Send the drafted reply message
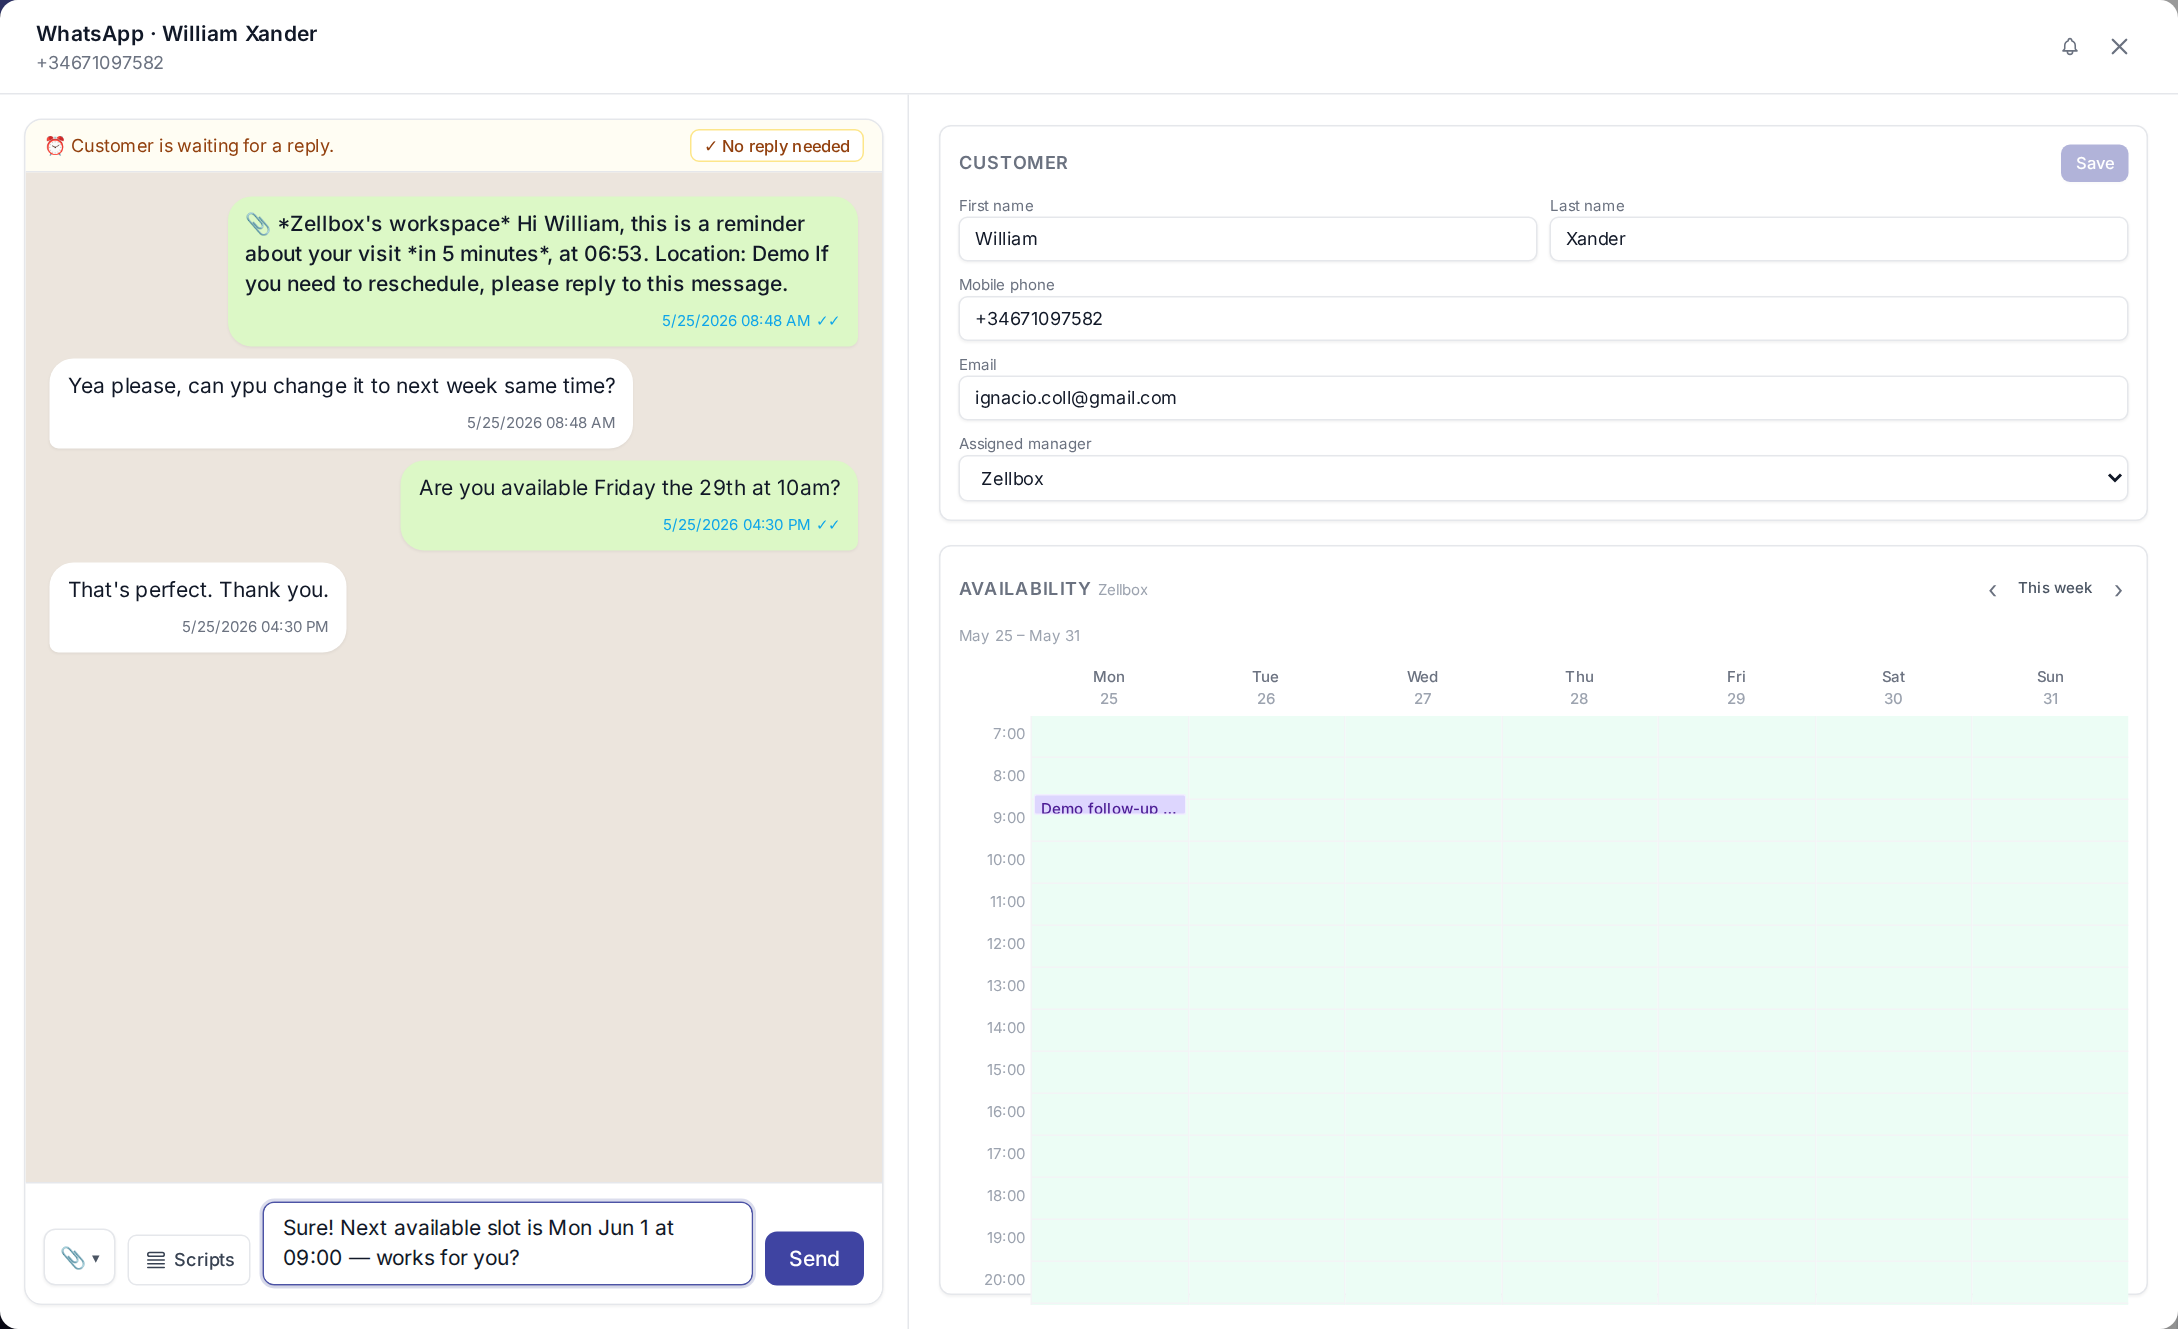Screen dimensions: 2178x1329 tap(814, 1258)
